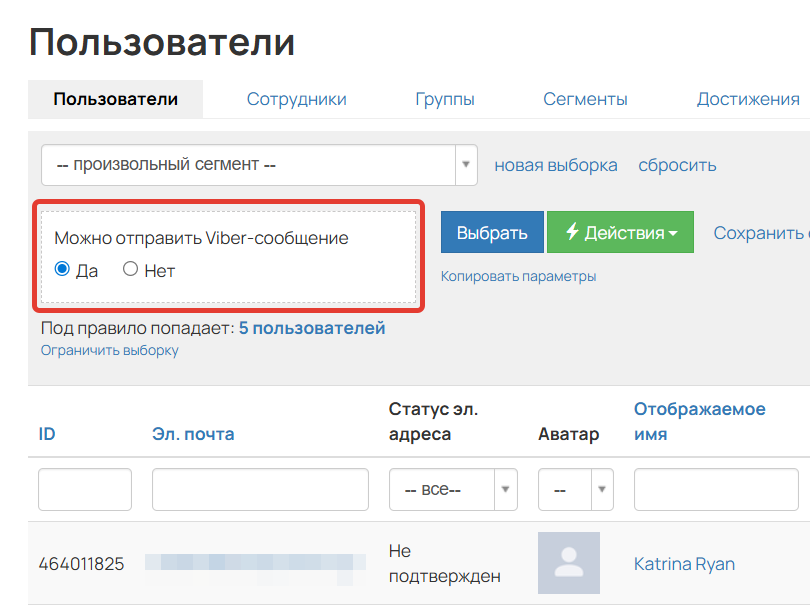Click the lightning icon on the Действия button
Image resolution: width=810 pixels, height=606 pixels.
pos(569,231)
